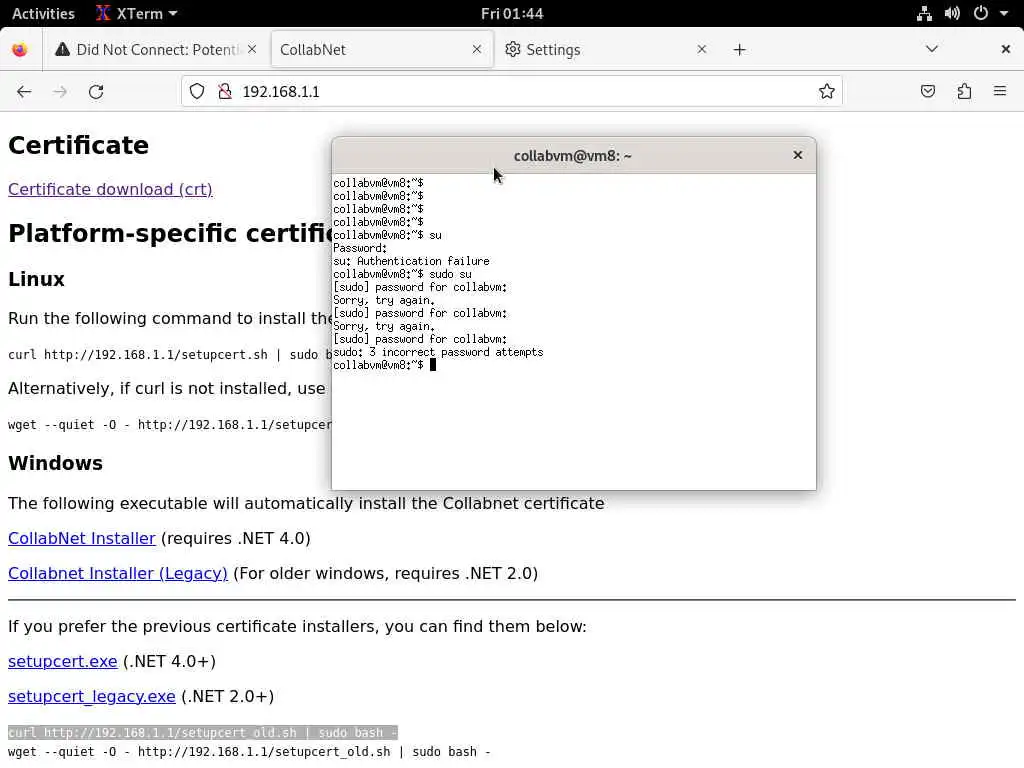Close the CollabNet tab

pyautogui.click(x=477, y=50)
